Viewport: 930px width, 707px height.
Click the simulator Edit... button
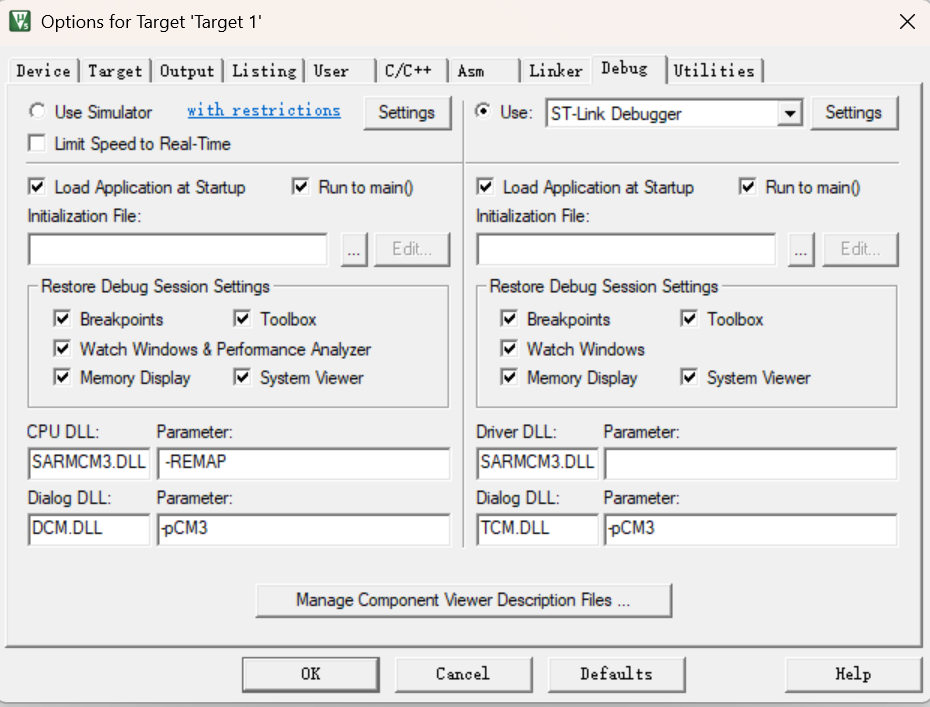[x=412, y=249]
